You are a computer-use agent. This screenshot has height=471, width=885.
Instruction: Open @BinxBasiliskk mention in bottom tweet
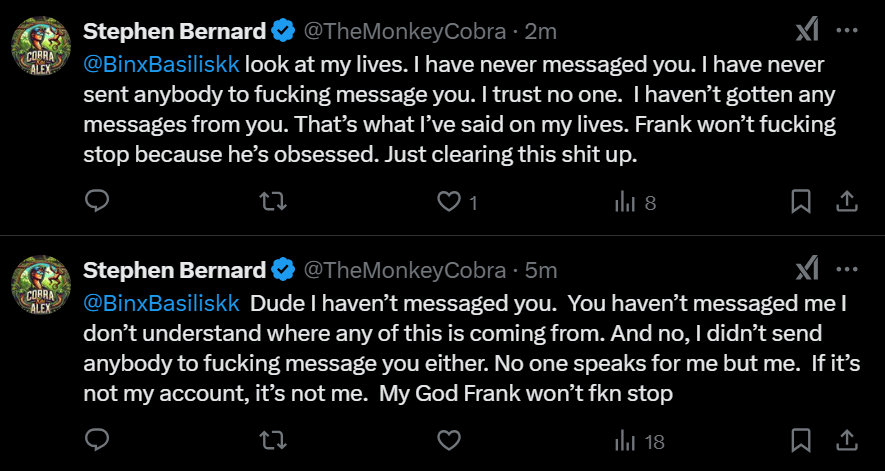[161, 302]
